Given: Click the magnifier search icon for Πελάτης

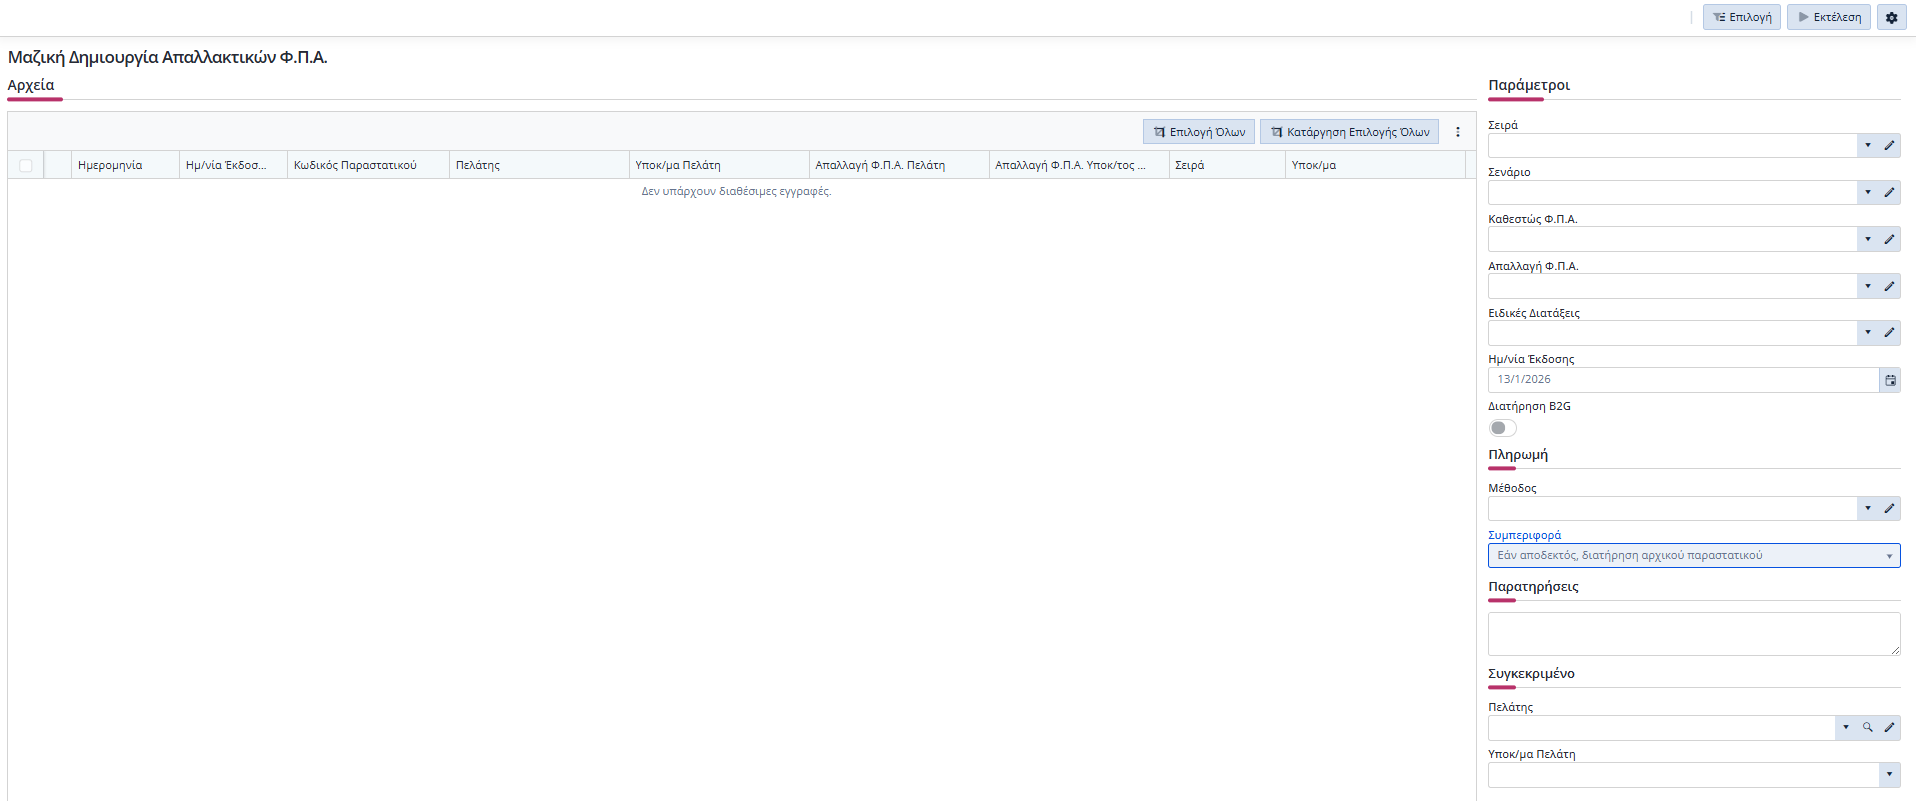Looking at the screenshot, I should point(1867,728).
